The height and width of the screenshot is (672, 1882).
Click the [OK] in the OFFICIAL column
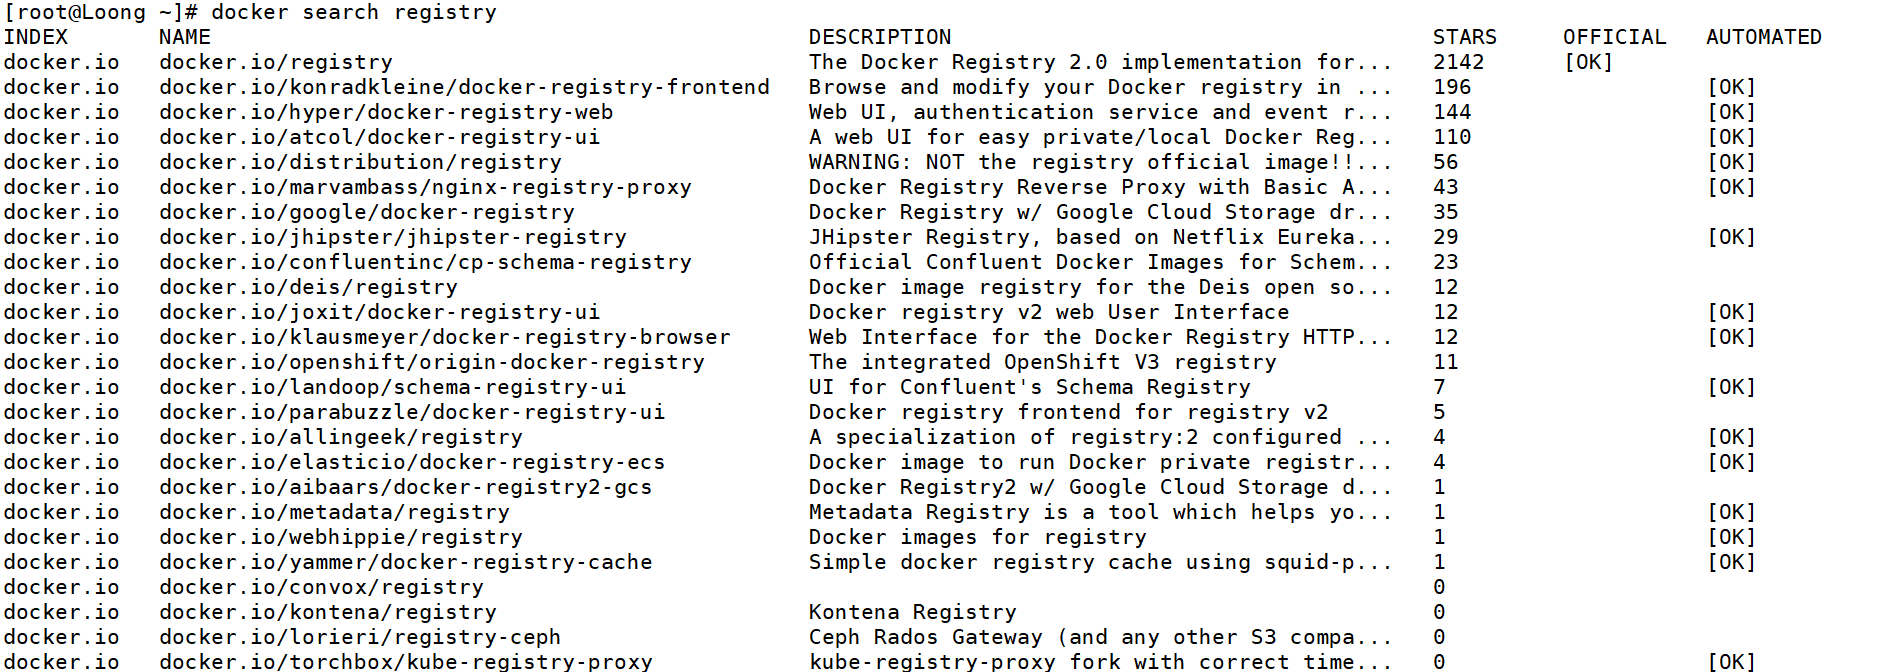(x=1588, y=62)
